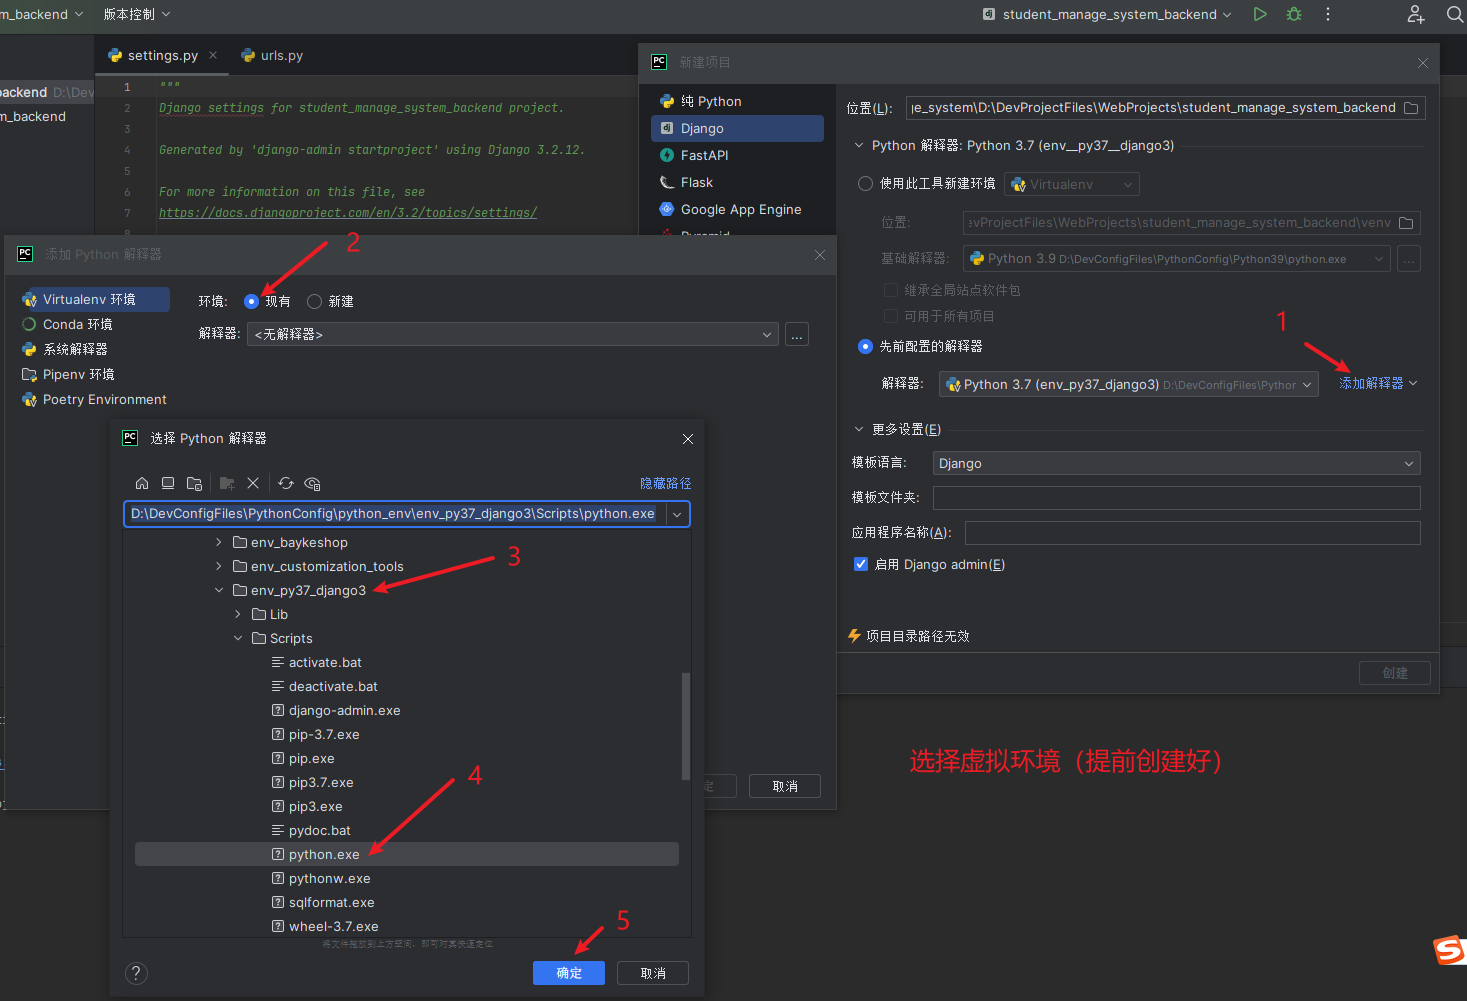Select Pipenv 环境 in interpreter list
This screenshot has height=1001, width=1467.
pos(94,374)
